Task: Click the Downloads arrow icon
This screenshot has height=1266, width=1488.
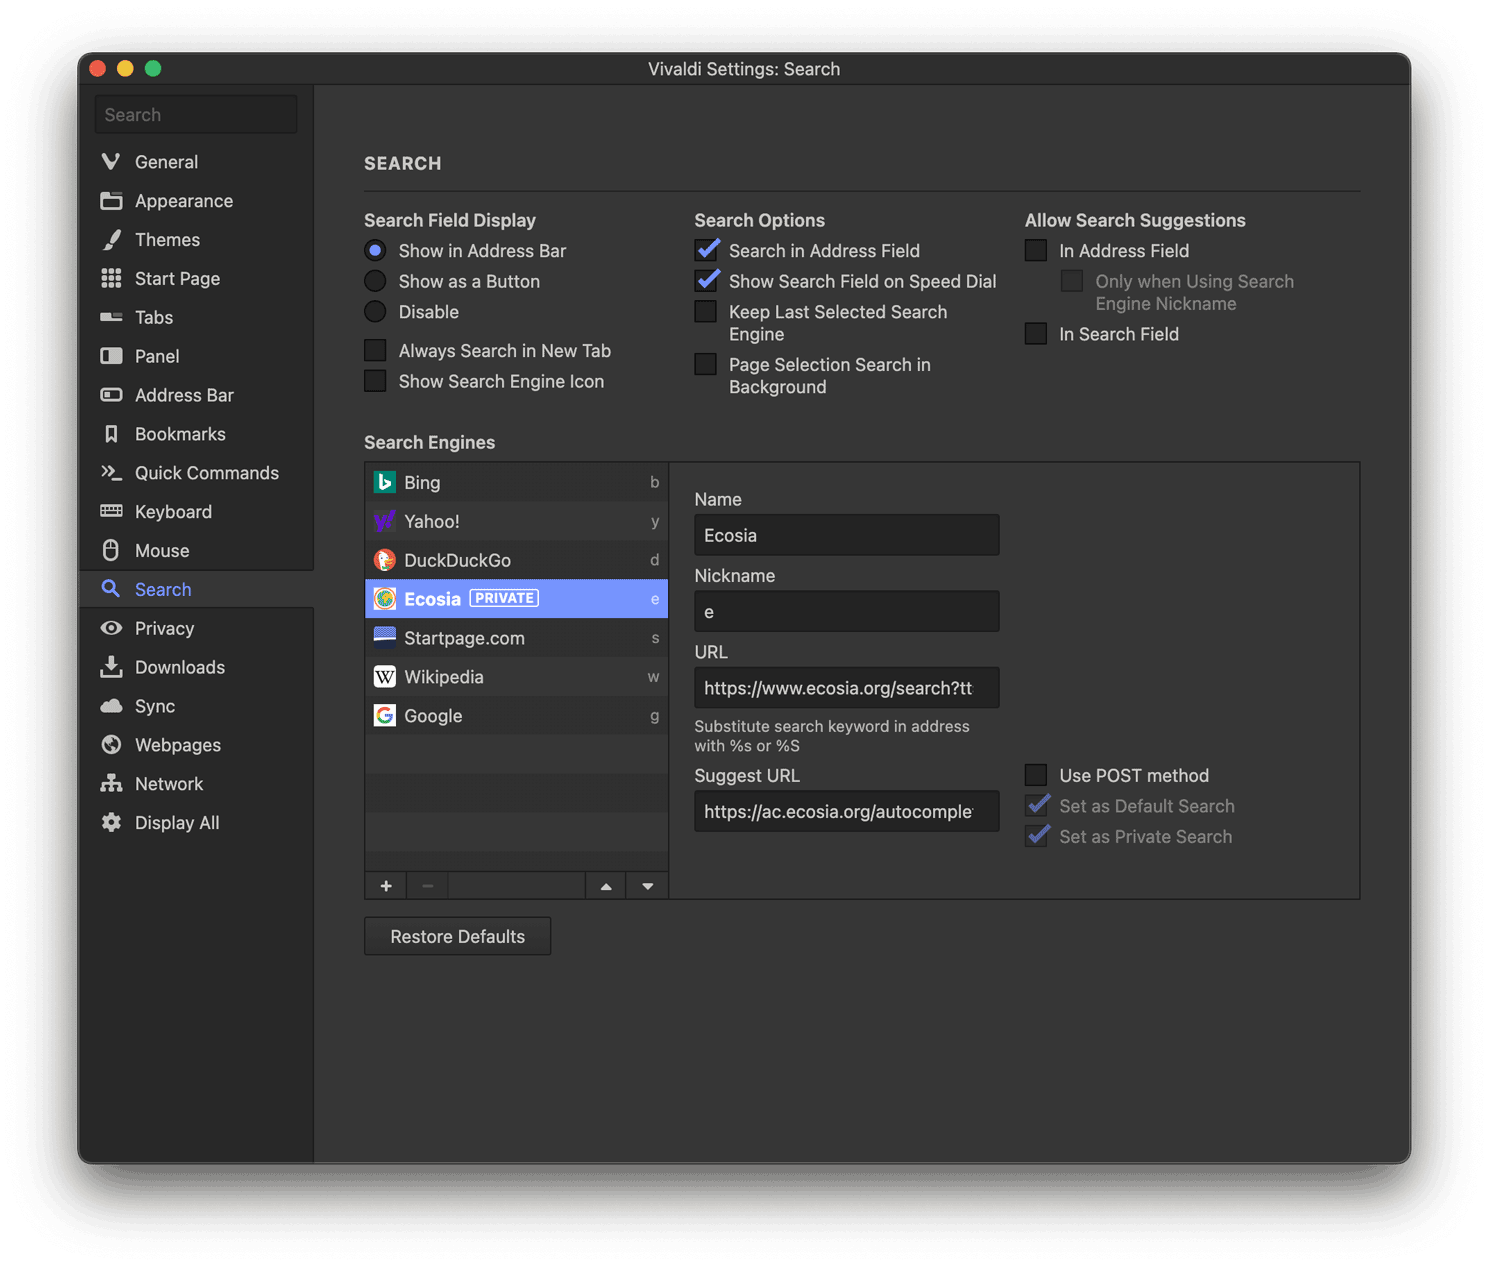Action: tap(111, 667)
